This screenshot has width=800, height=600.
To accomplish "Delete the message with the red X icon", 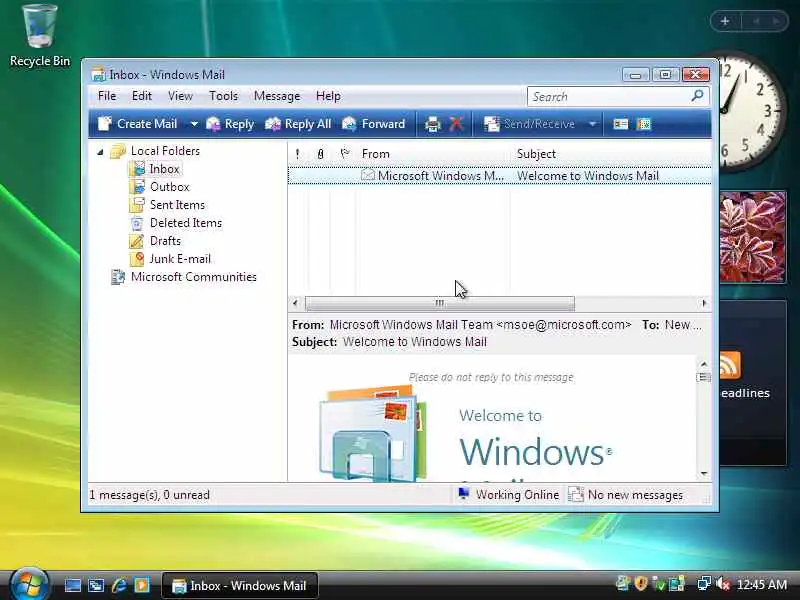I will pos(457,124).
